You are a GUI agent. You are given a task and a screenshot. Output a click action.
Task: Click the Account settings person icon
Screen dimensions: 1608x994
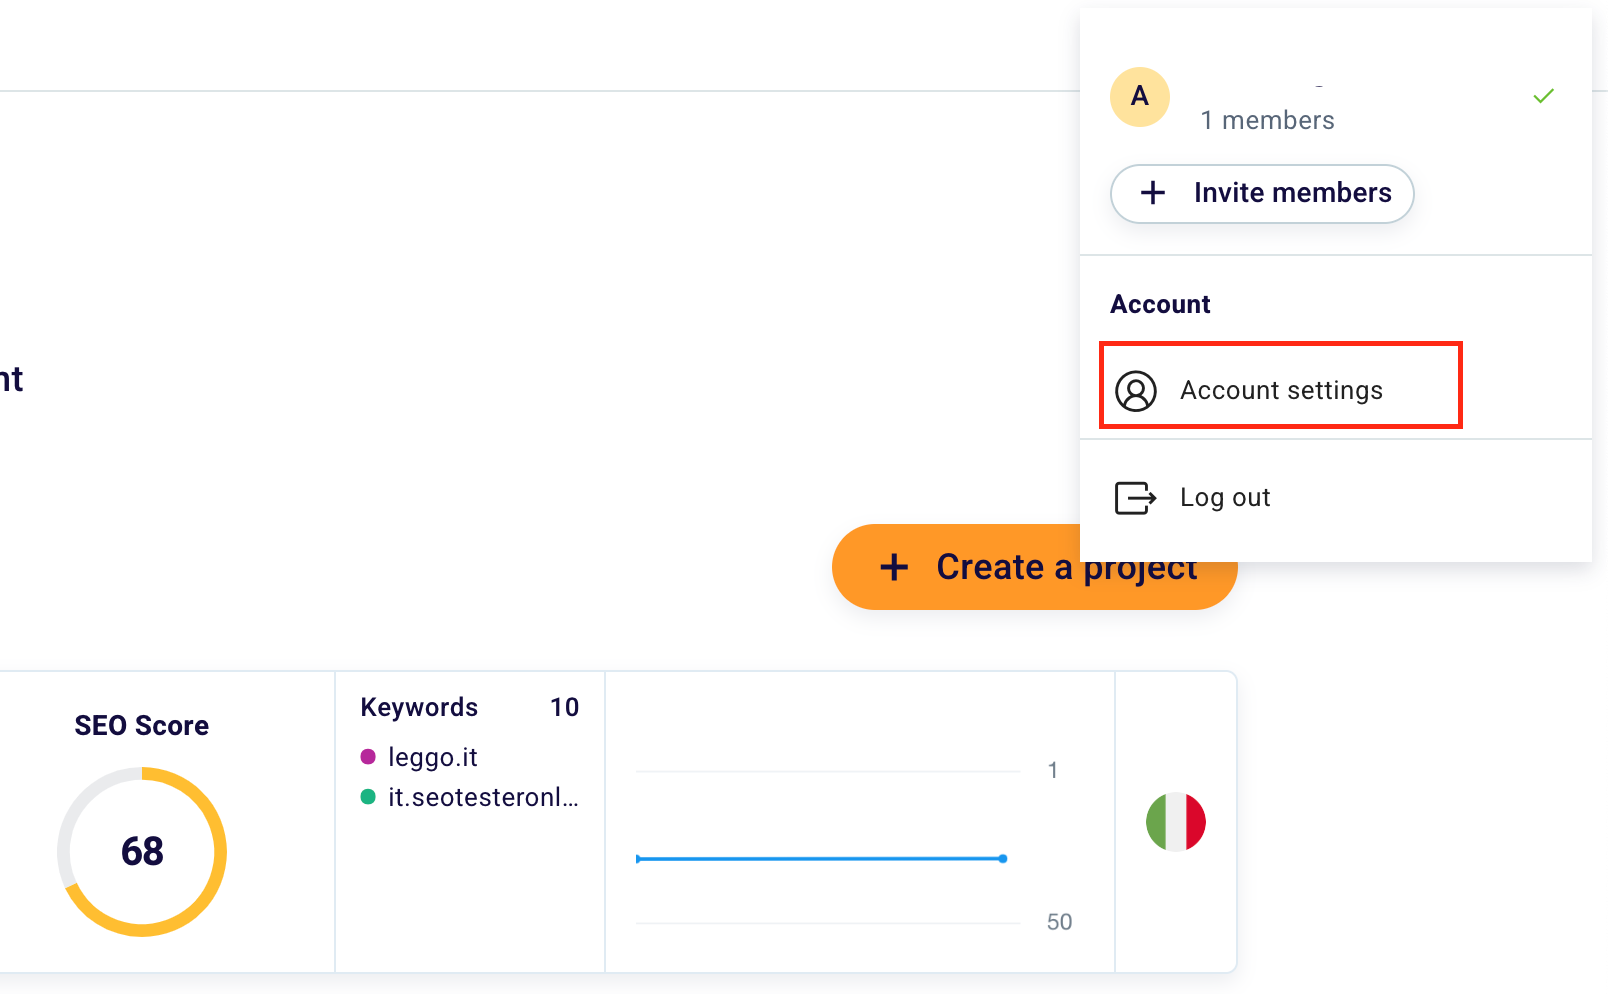tap(1137, 391)
